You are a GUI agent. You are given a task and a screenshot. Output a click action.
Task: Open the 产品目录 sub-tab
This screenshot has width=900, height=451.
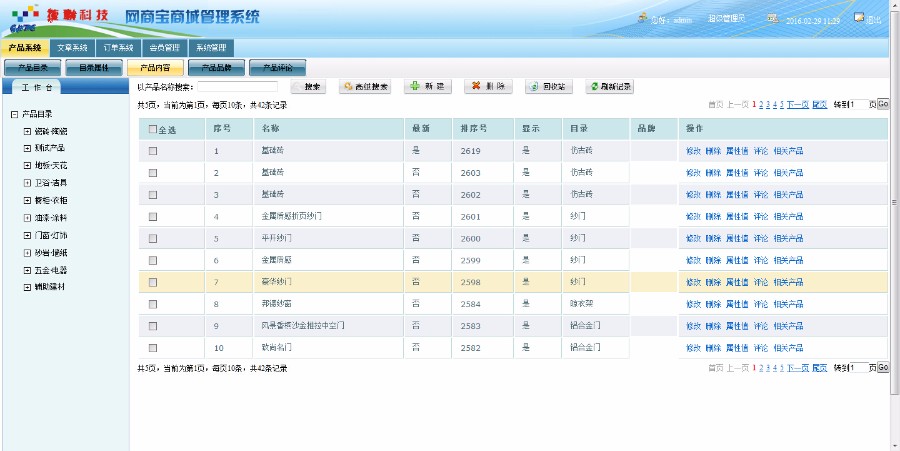[x=33, y=68]
